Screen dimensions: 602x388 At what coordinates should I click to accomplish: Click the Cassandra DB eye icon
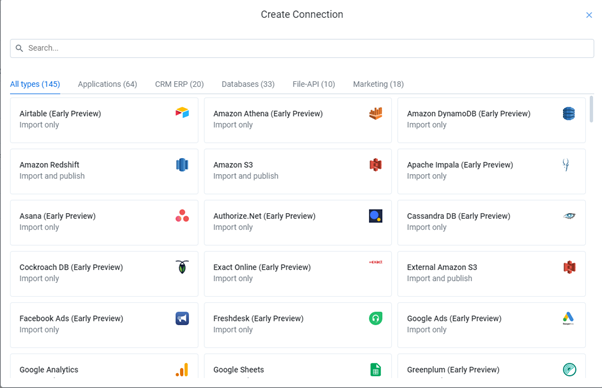tap(569, 216)
